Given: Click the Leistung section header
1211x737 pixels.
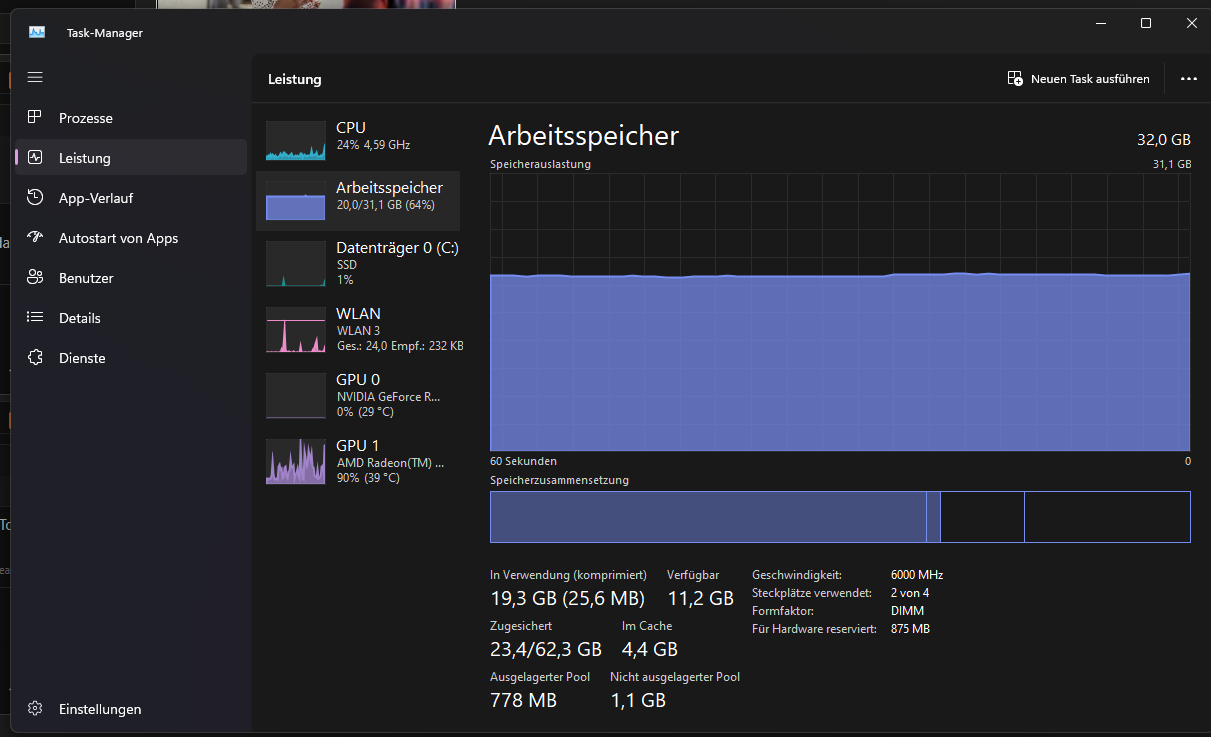Looking at the screenshot, I should point(295,79).
